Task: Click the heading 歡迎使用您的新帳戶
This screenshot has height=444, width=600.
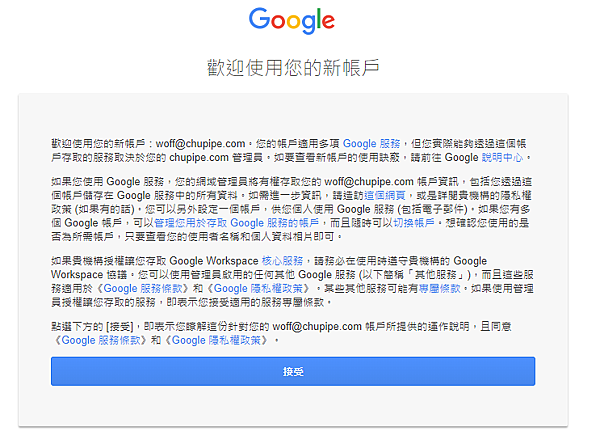Action: pyautogui.click(x=293, y=68)
